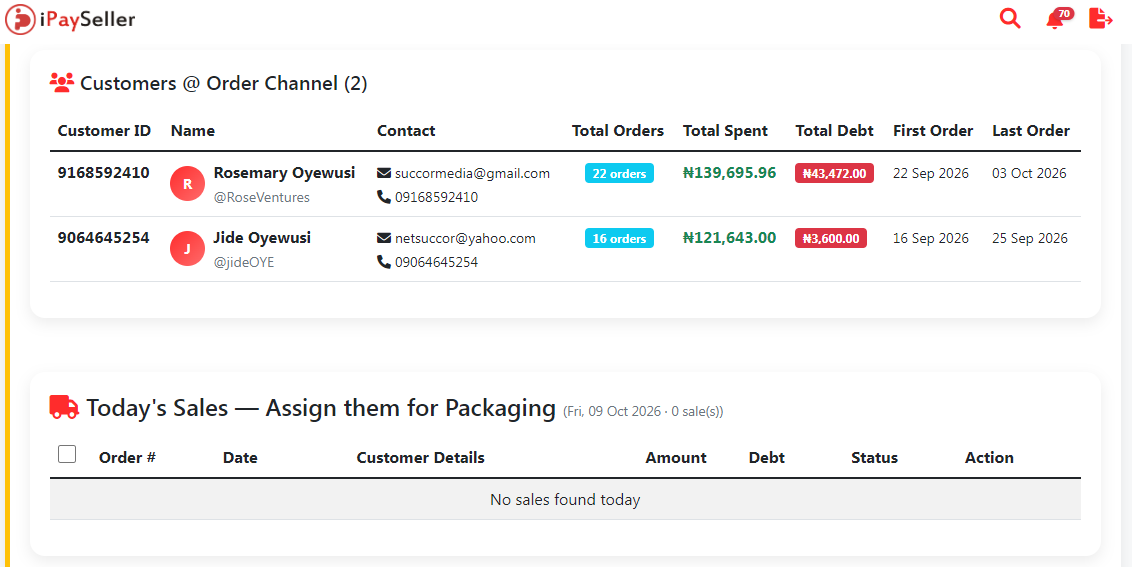Click the Action column header

[x=989, y=457]
